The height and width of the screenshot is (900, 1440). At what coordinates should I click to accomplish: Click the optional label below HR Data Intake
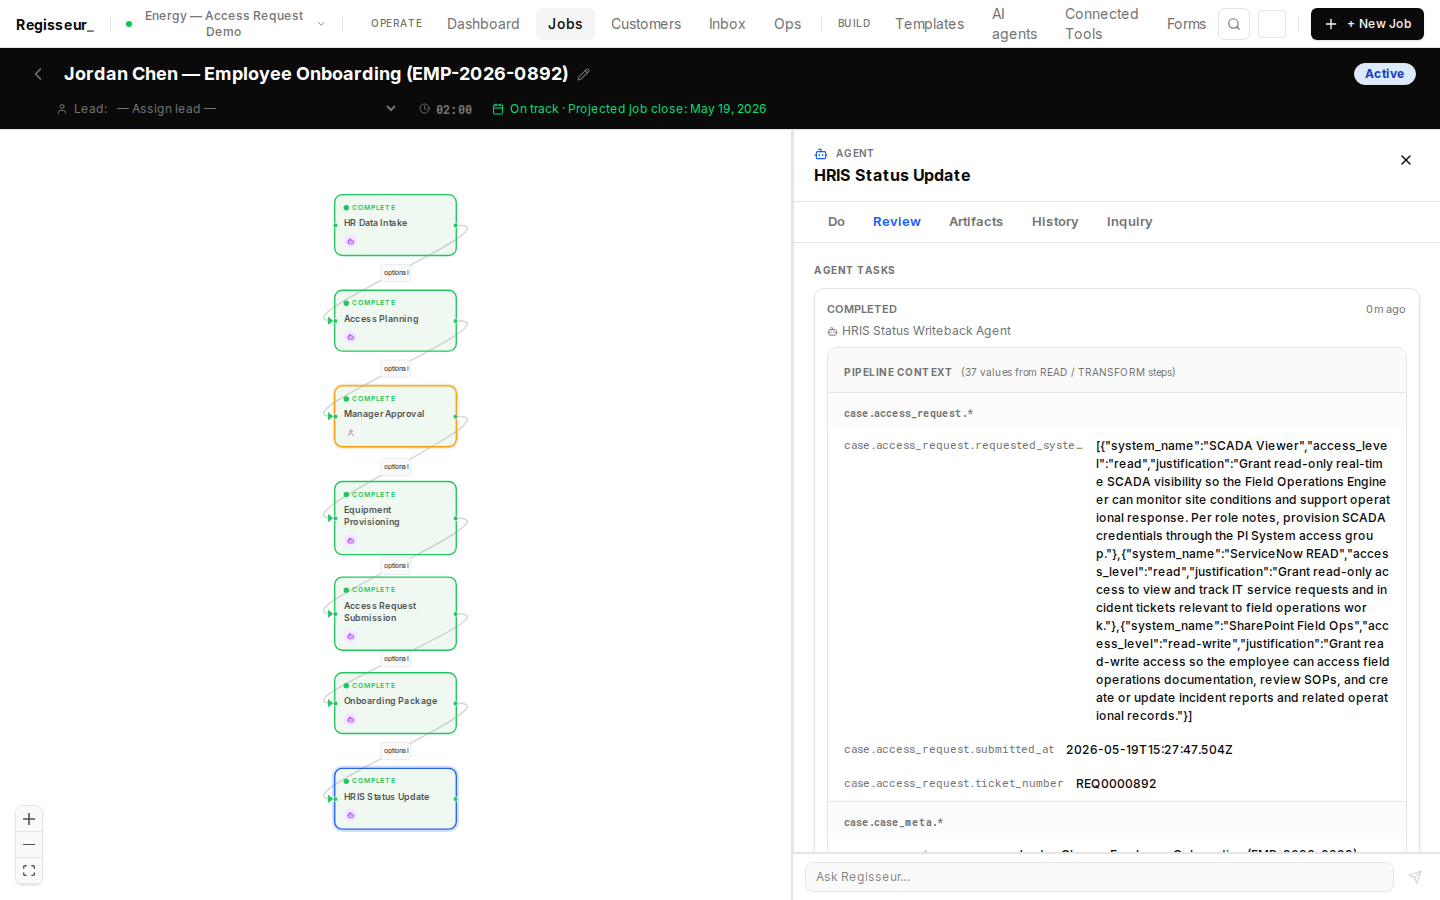(x=396, y=273)
